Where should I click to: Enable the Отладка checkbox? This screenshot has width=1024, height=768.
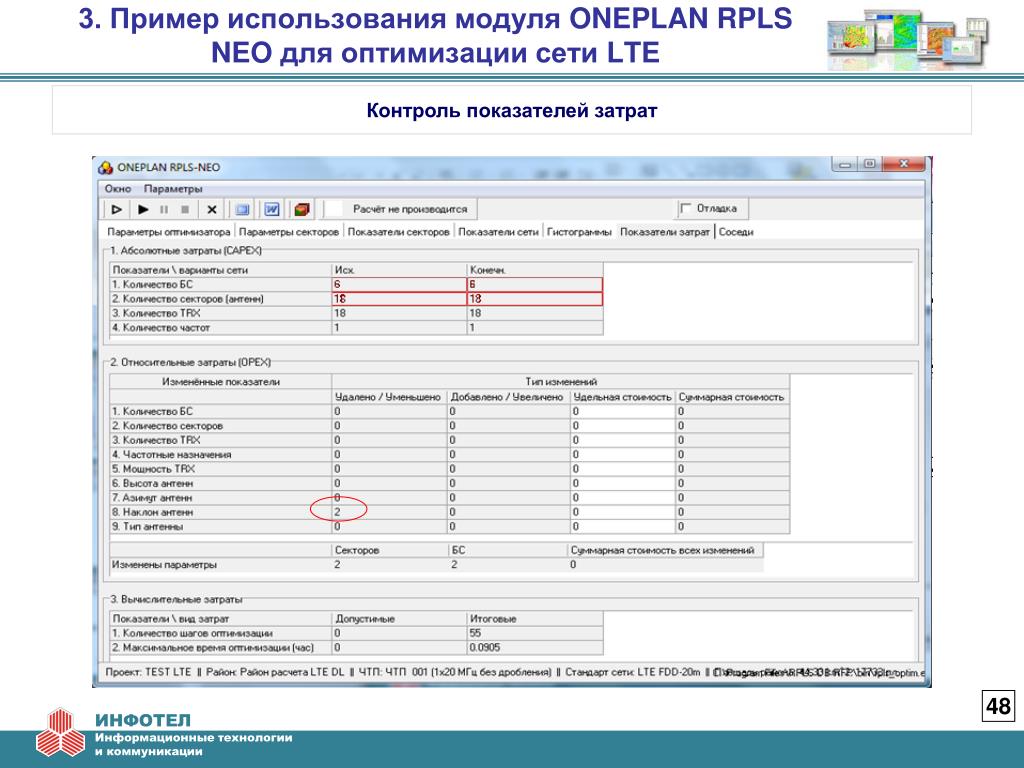tap(686, 208)
